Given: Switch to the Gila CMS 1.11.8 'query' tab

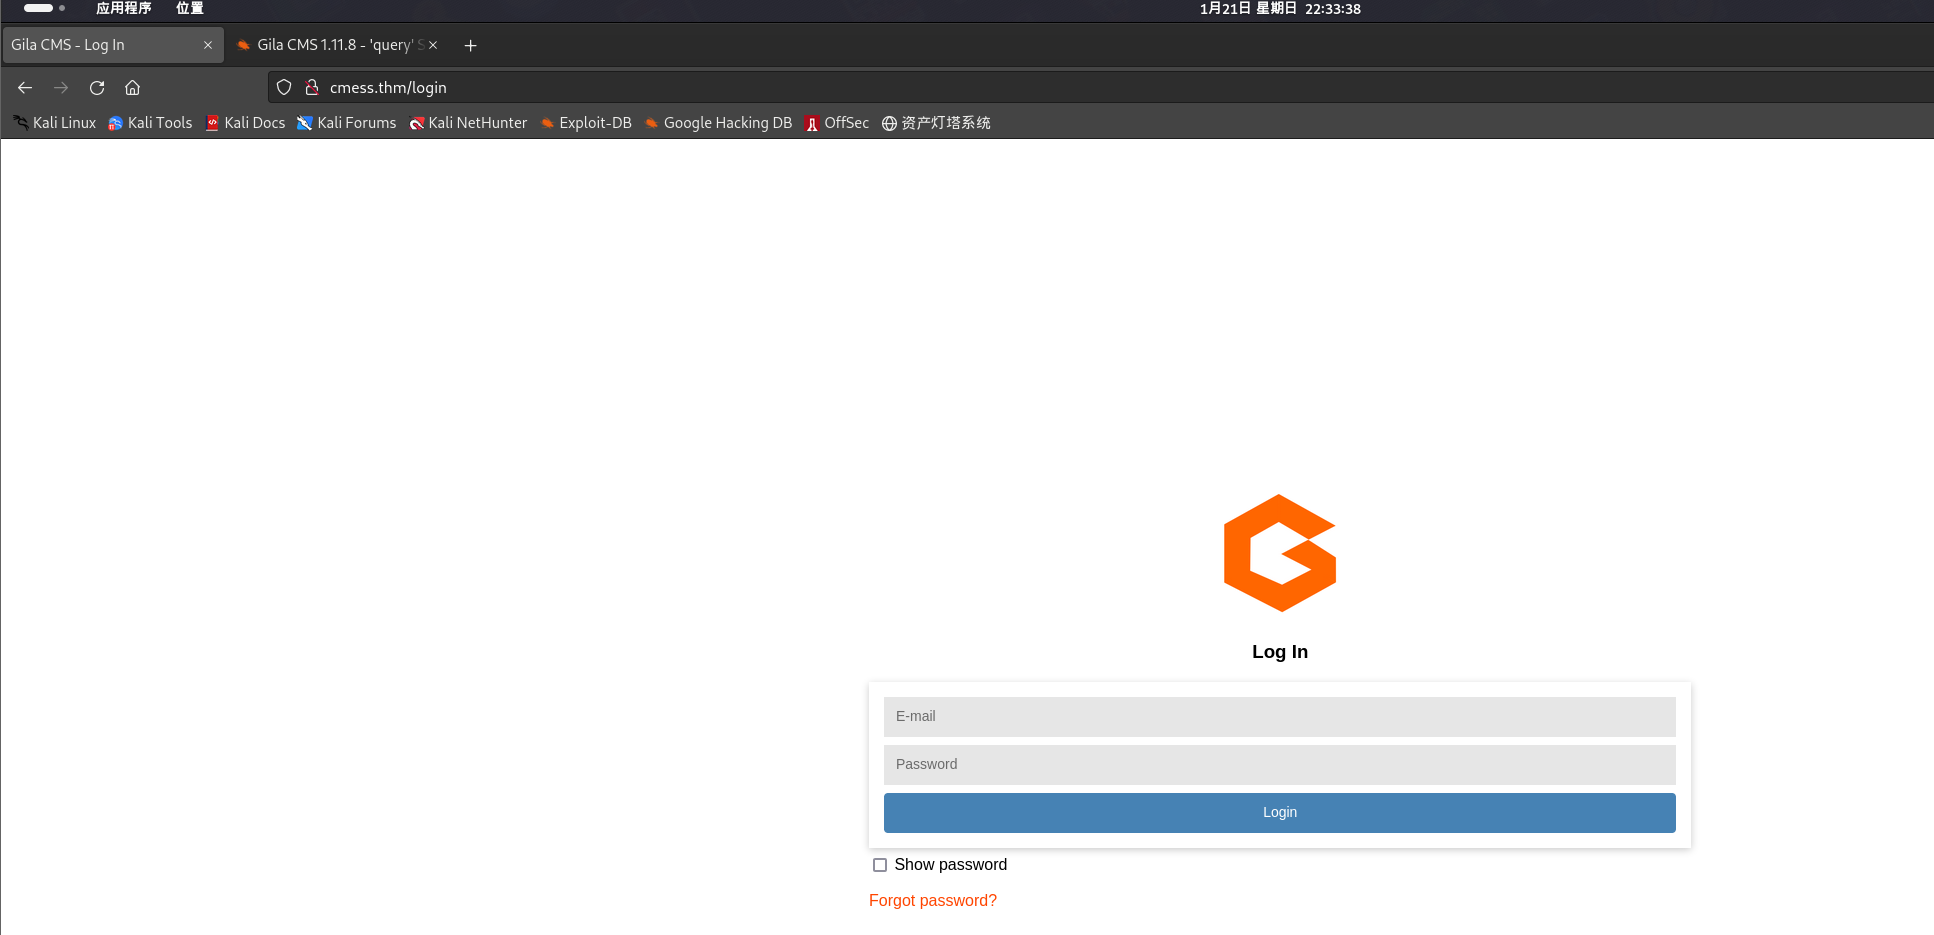Looking at the screenshot, I should click(338, 45).
